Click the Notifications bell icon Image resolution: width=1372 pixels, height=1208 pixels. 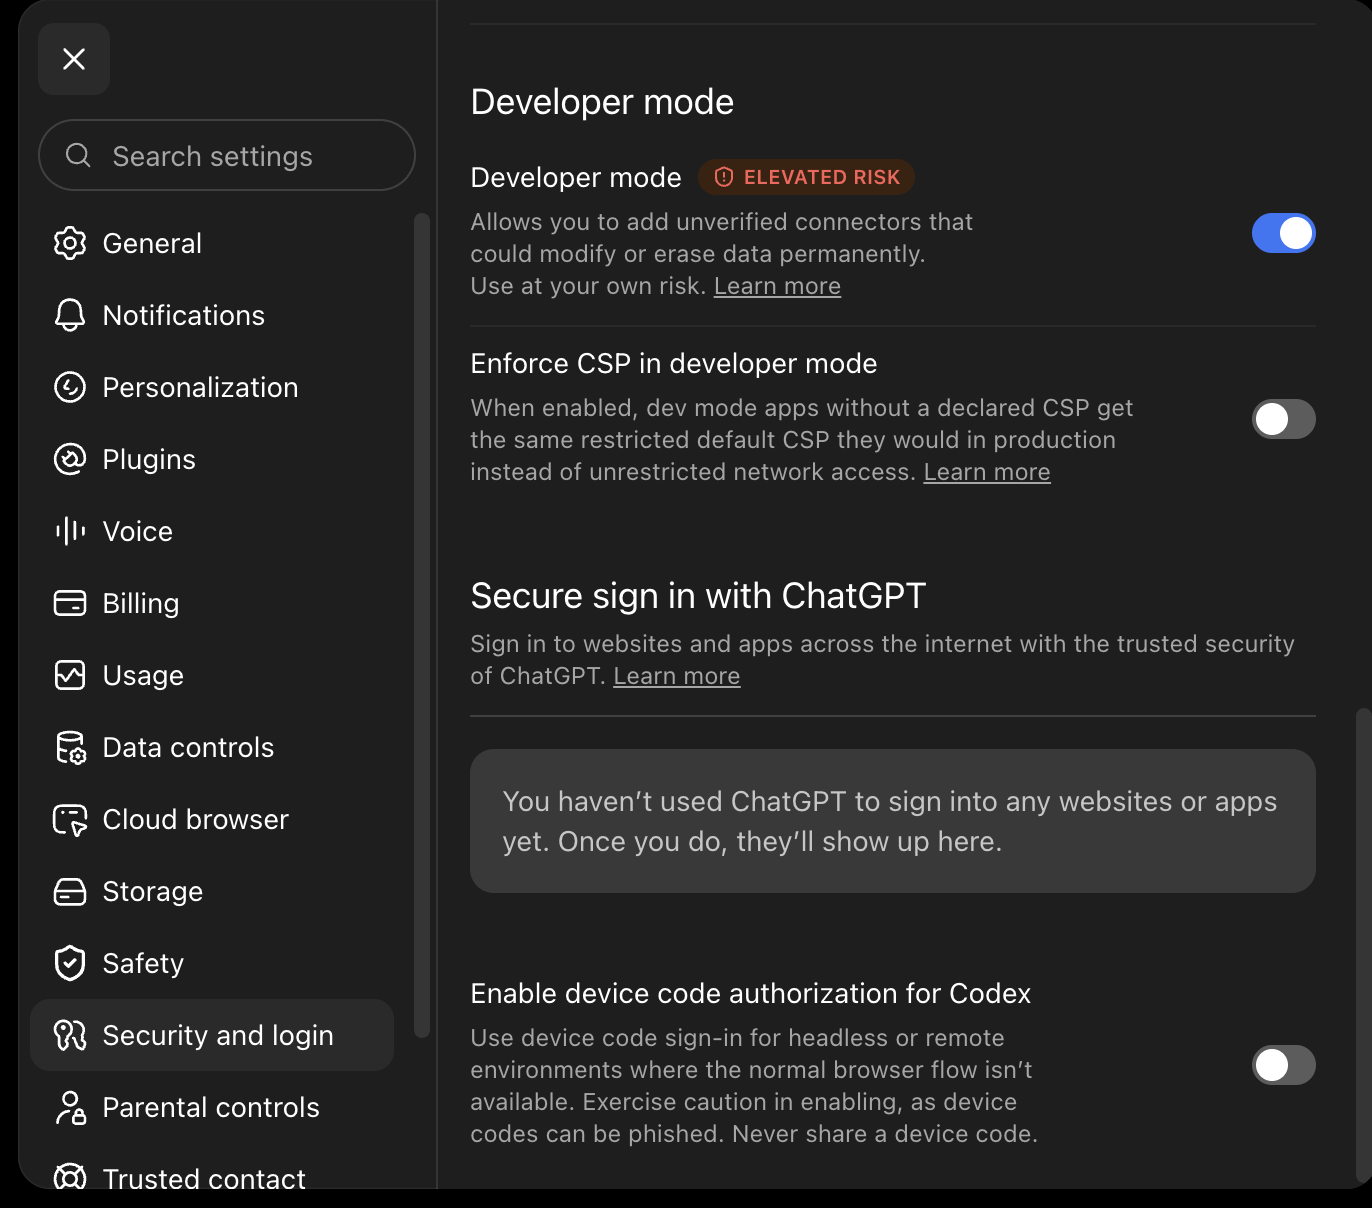[x=70, y=315]
